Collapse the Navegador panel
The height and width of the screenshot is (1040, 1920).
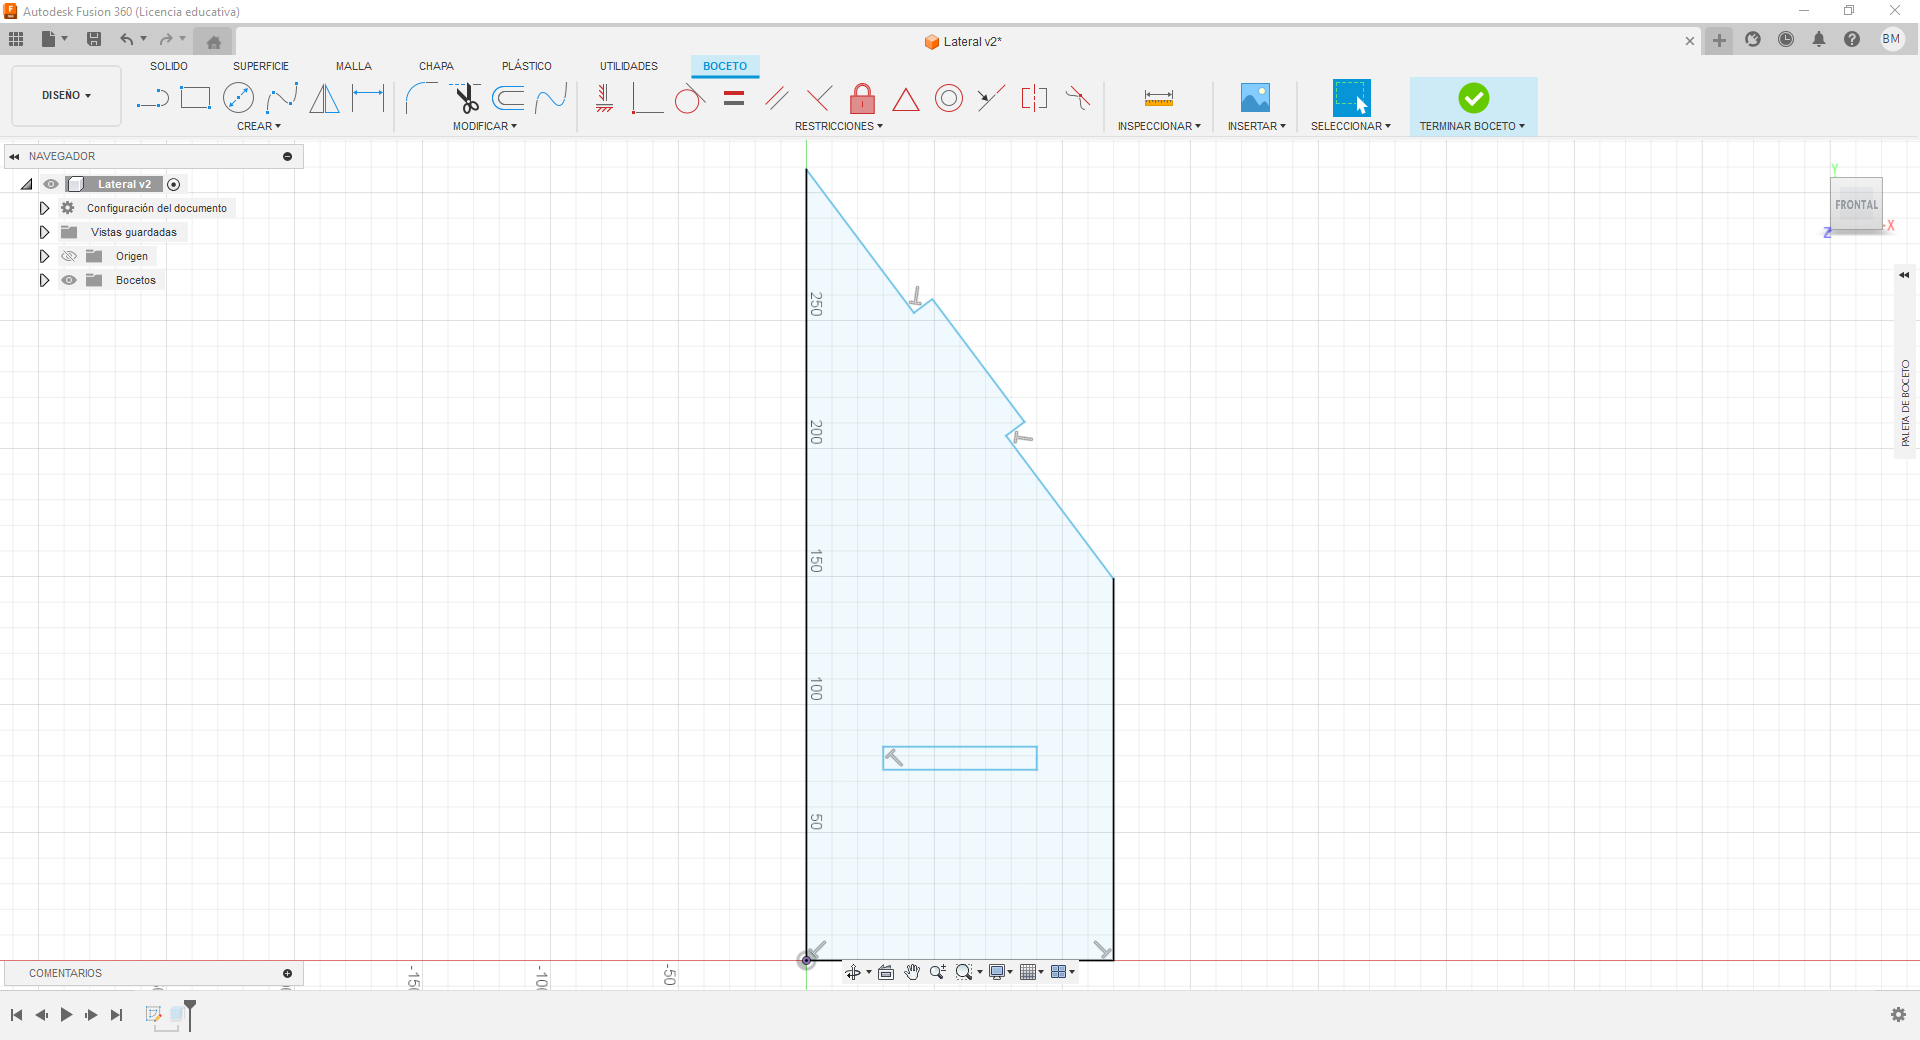[14, 156]
